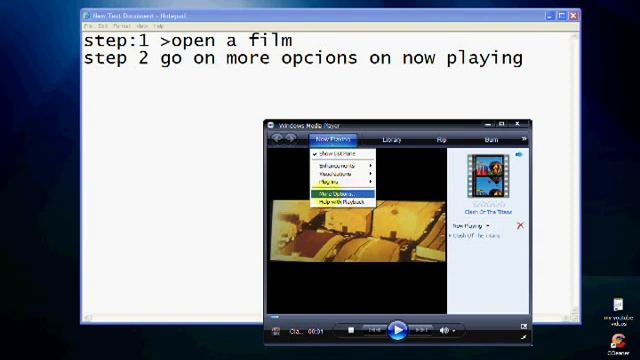Open the Notepad File menu
640x360 pixels.
click(88, 26)
